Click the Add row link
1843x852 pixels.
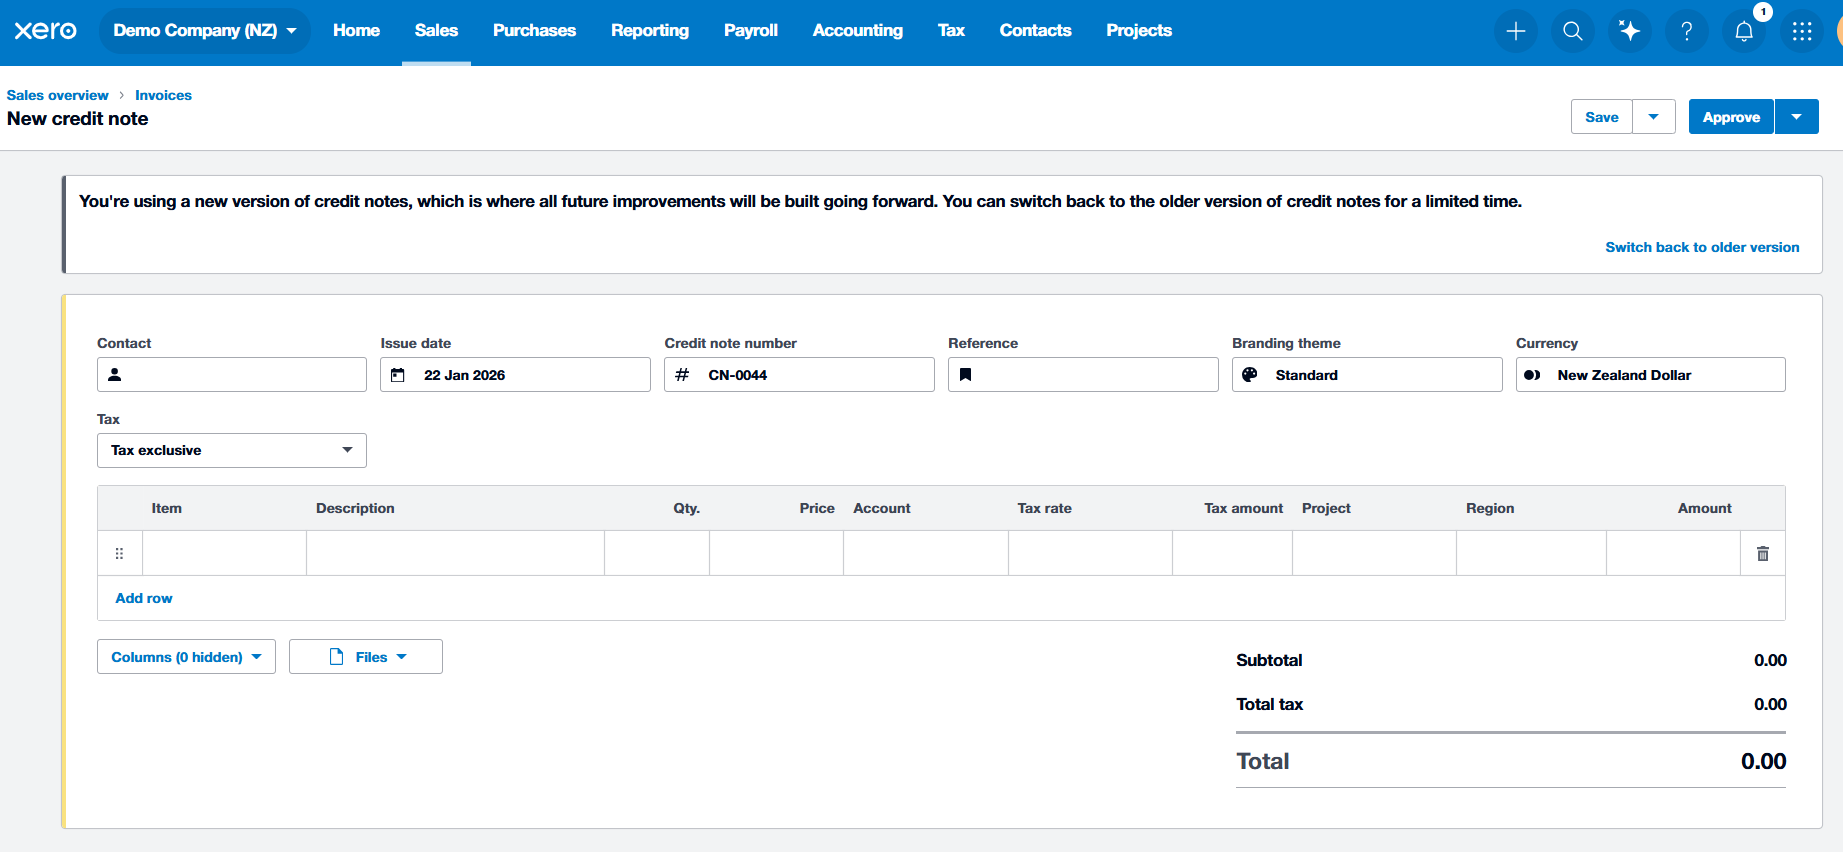pyautogui.click(x=144, y=598)
